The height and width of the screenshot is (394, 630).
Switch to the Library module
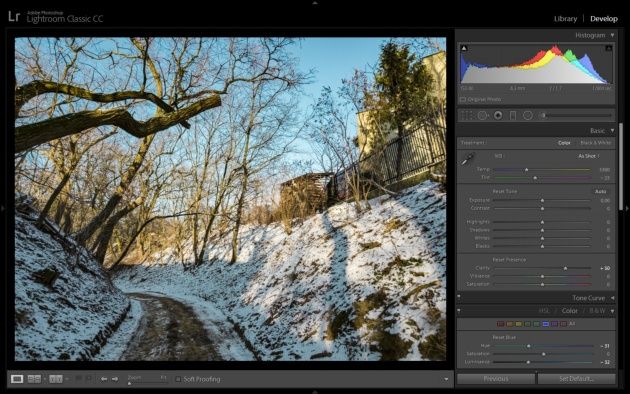(565, 18)
